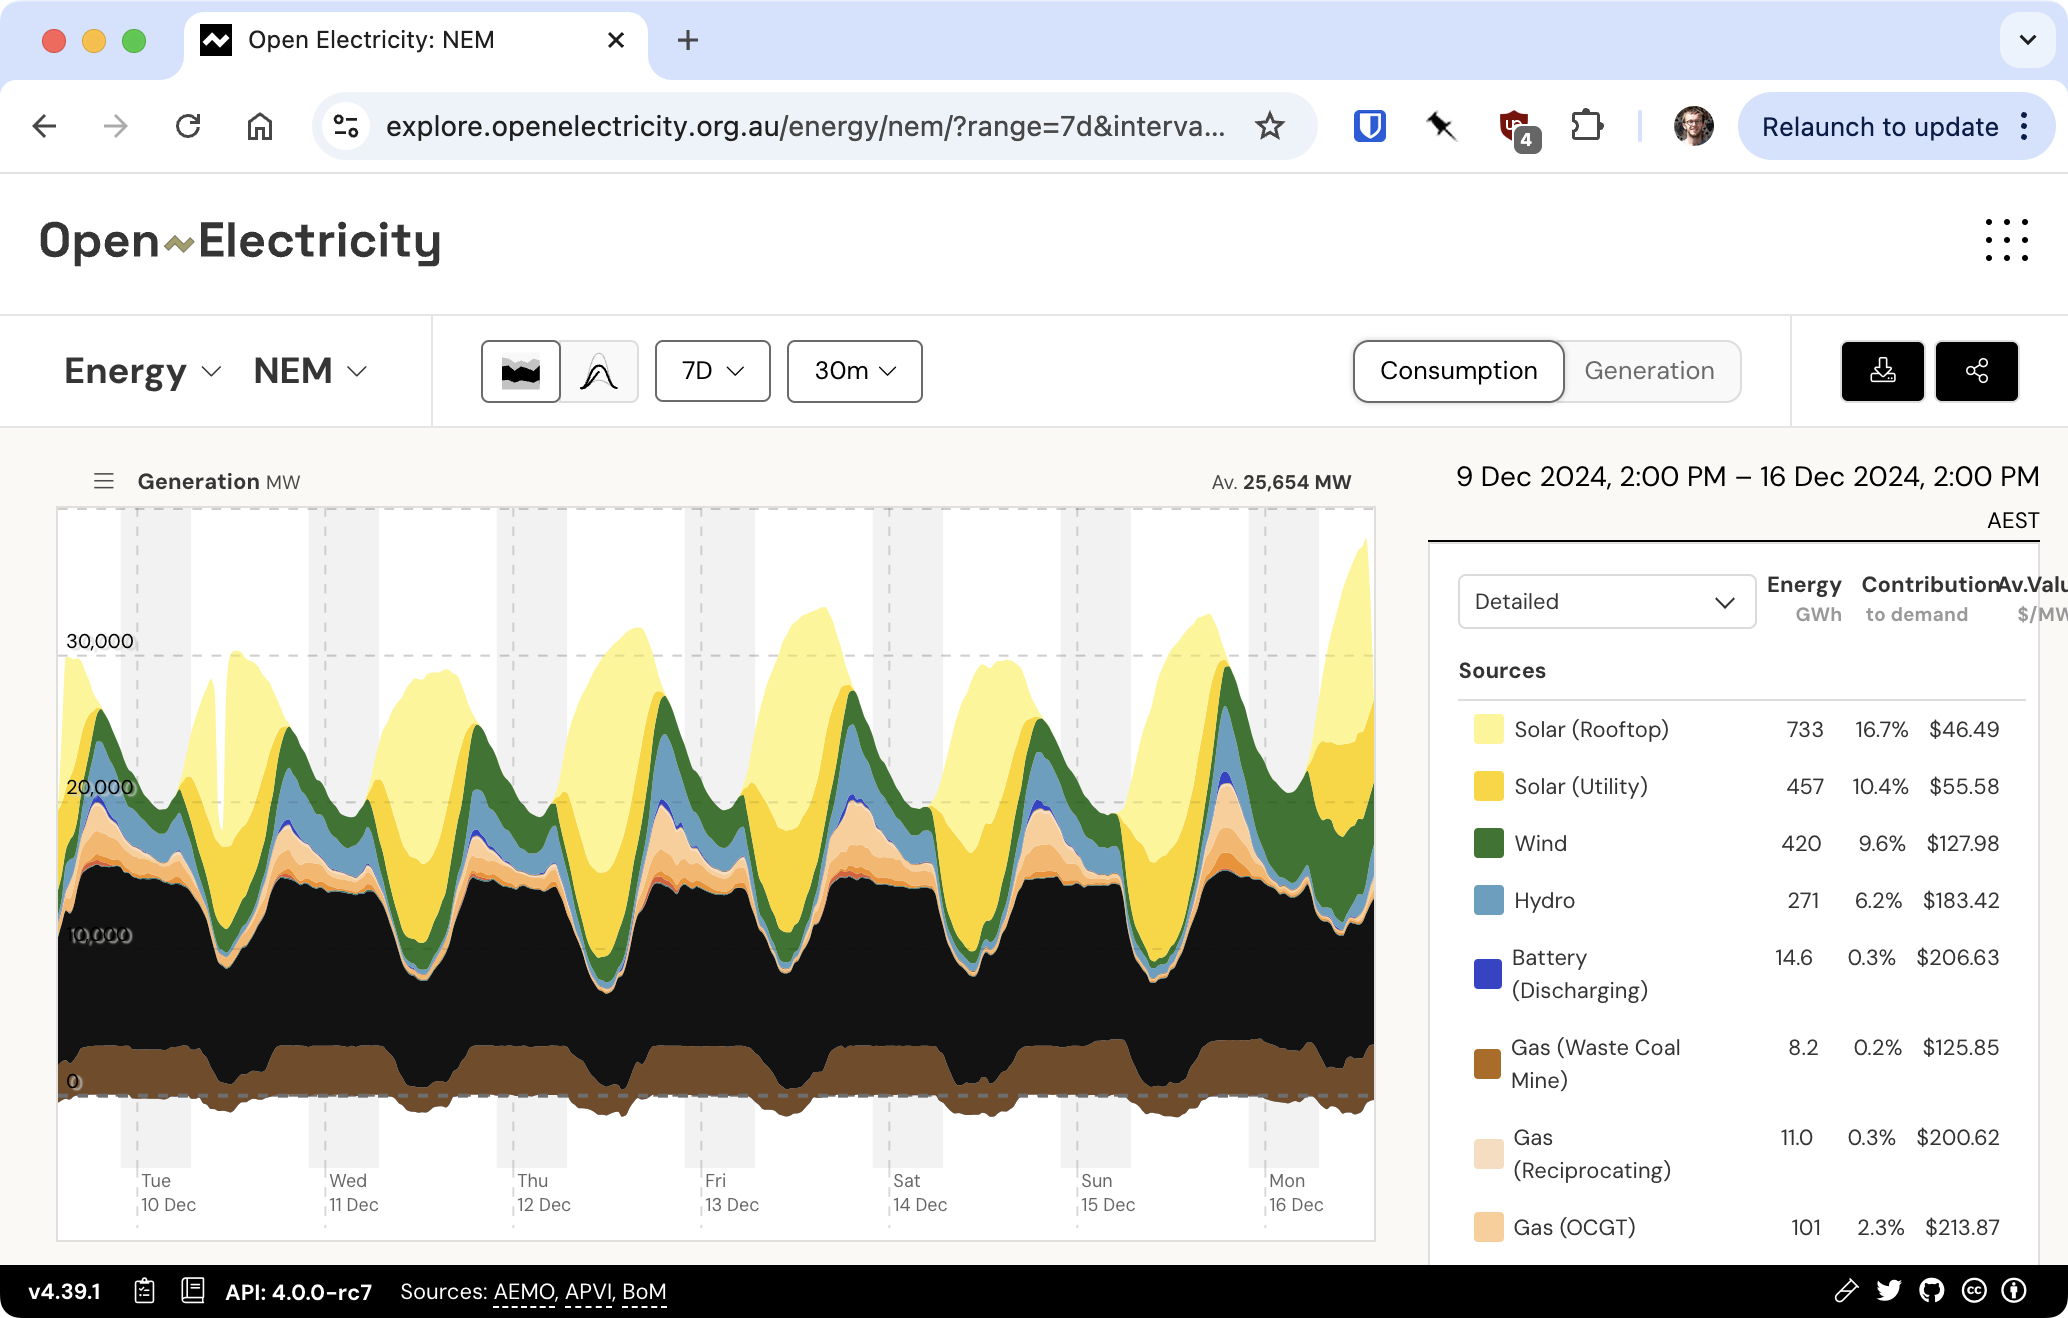Open the 30m interval dropdown
2068x1318 pixels.
854,371
